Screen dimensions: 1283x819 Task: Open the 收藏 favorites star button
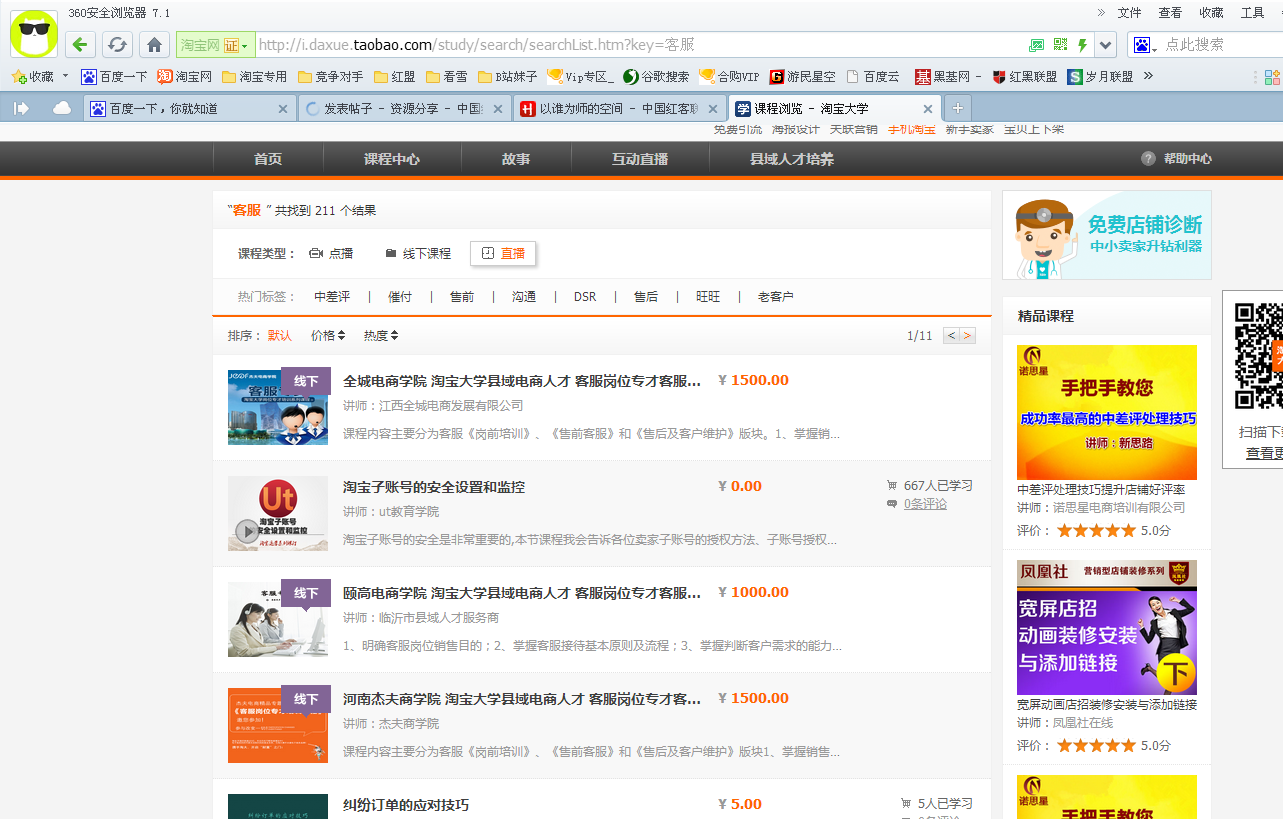32,76
